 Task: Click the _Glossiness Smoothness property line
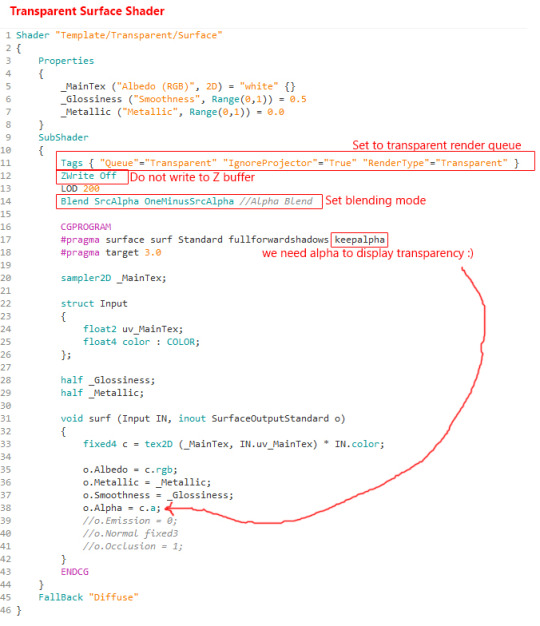pos(184,99)
